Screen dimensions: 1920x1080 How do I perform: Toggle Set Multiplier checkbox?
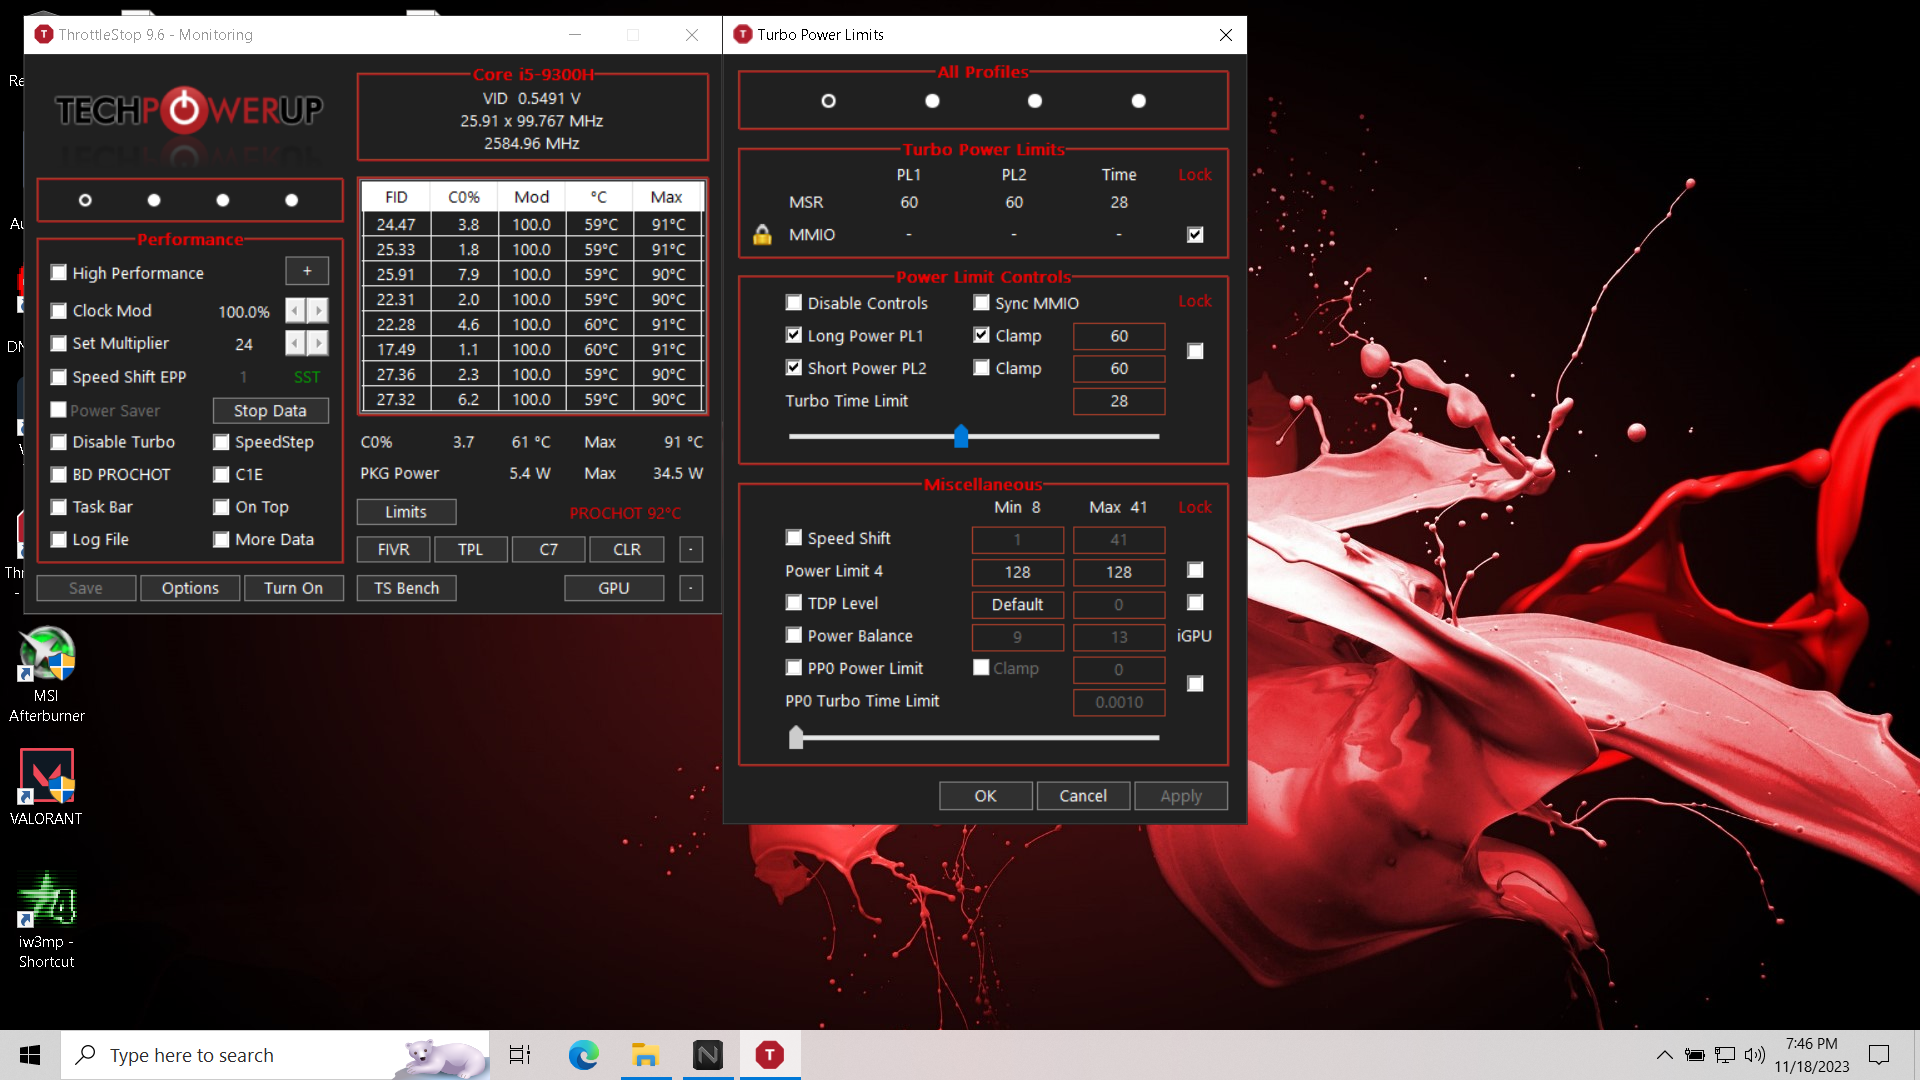[x=59, y=343]
